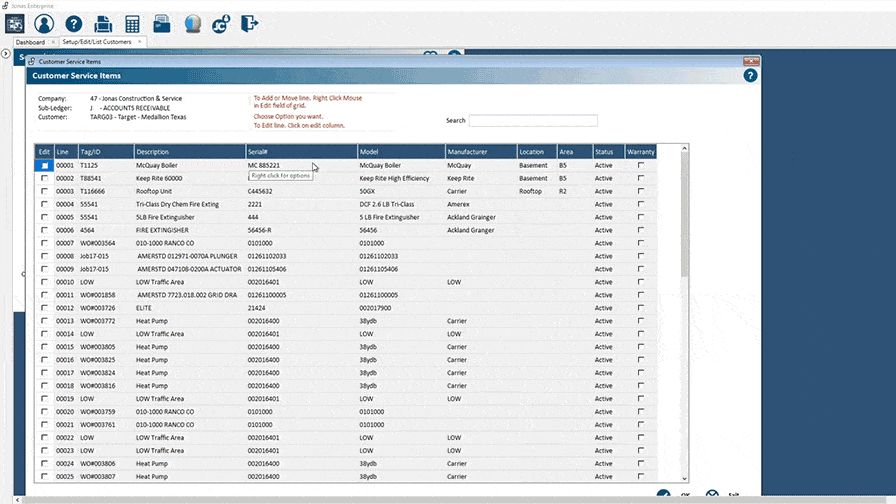Click Tag/ID 'WO#001858'
This screenshot has width=896, height=504.
[x=97, y=295]
